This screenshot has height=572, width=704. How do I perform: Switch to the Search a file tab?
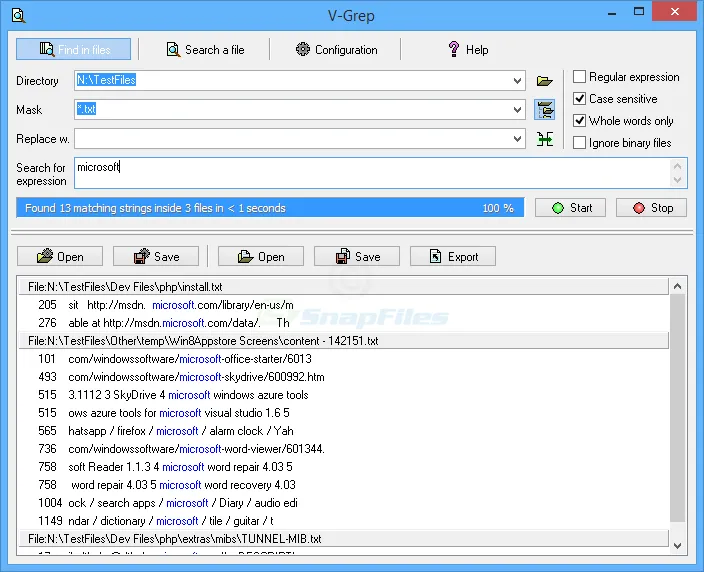(205, 49)
